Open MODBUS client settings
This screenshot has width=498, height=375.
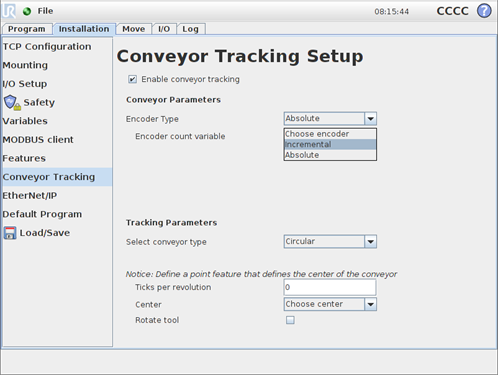pyautogui.click(x=57, y=140)
